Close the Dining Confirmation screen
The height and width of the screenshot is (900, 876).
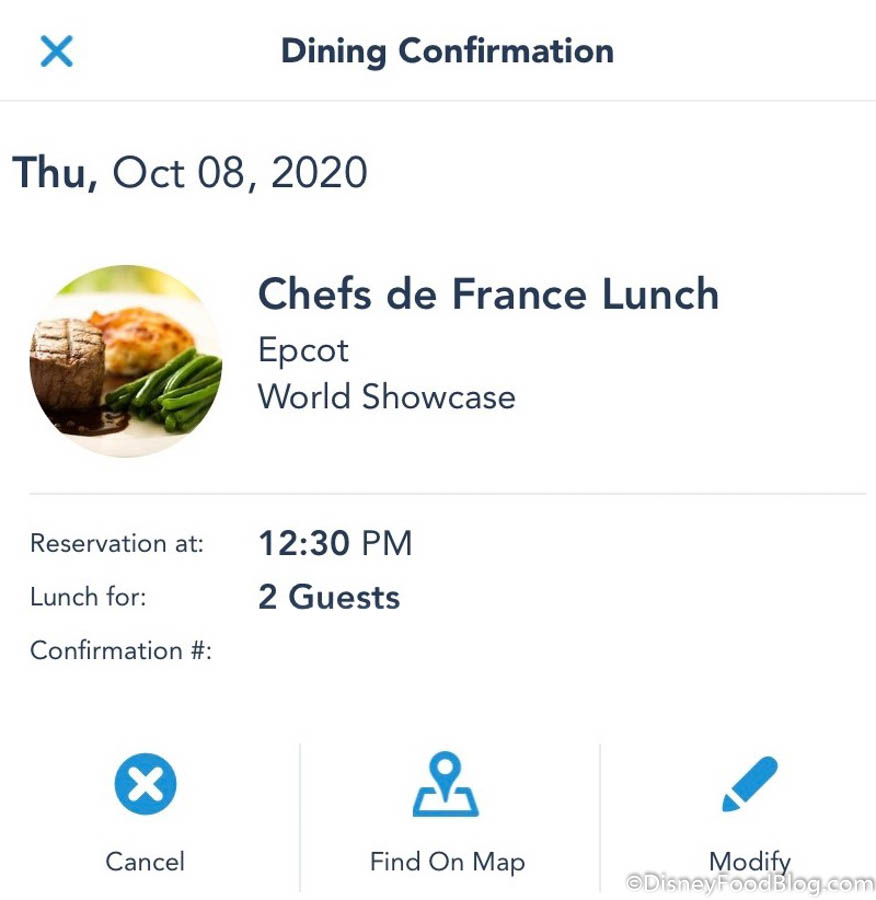tap(56, 51)
